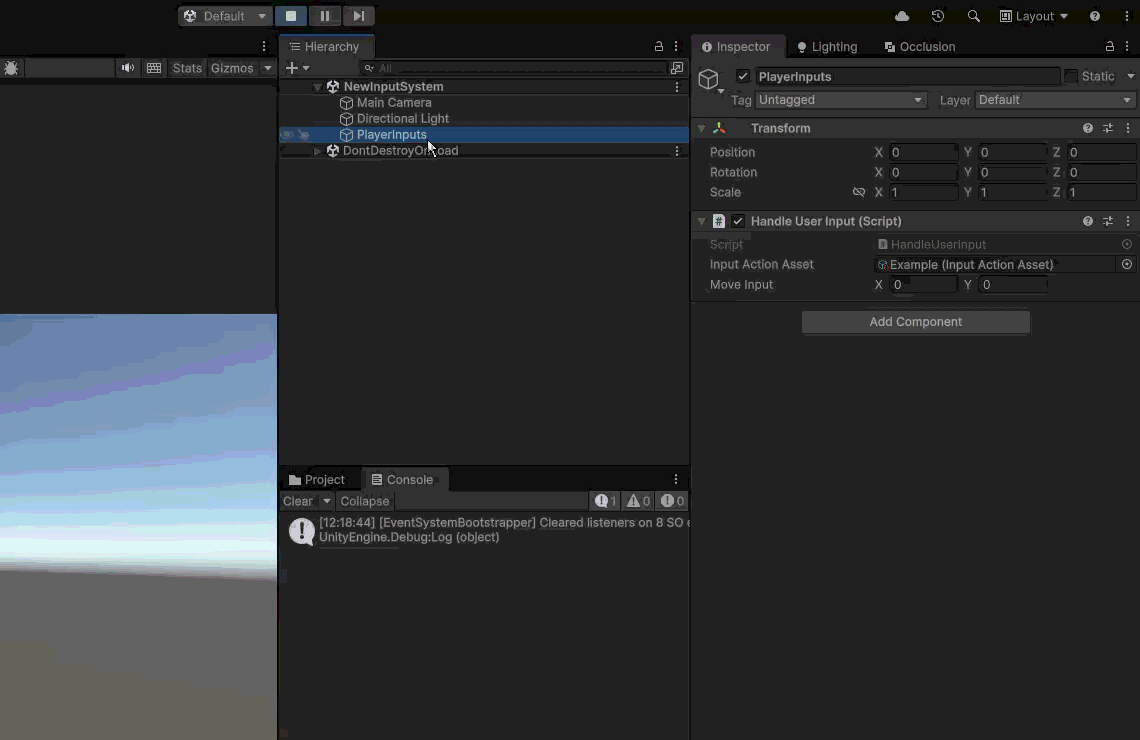Open Transform presets icon
Image resolution: width=1140 pixels, height=740 pixels.
[x=1108, y=129]
